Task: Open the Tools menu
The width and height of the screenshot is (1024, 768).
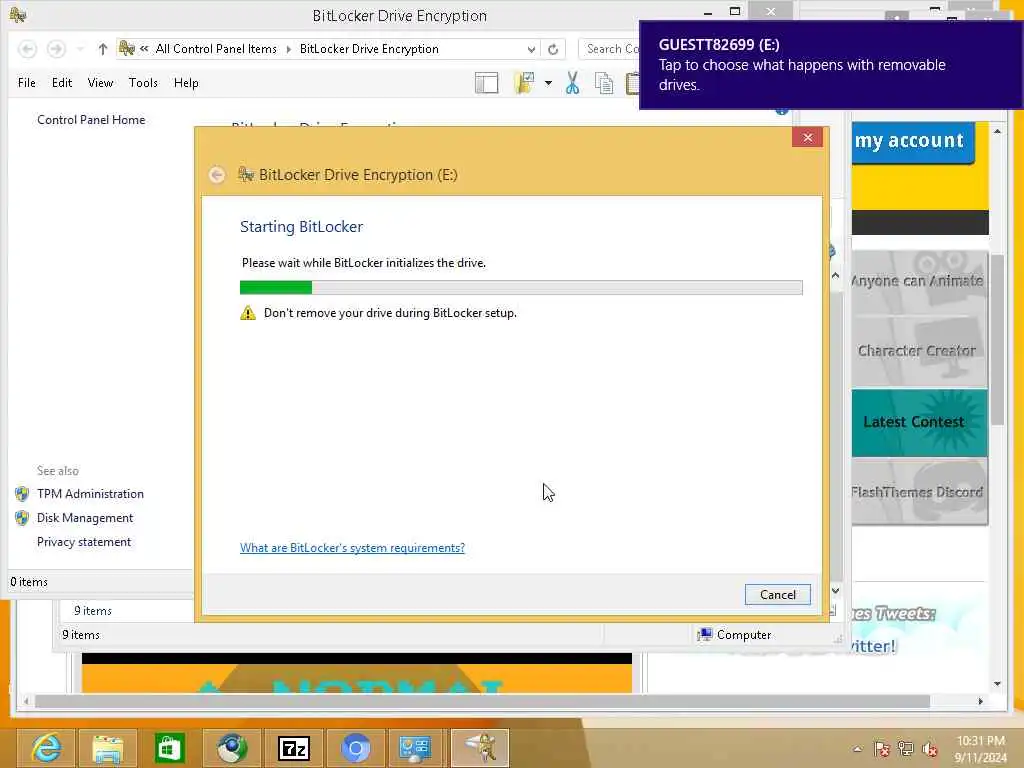Action: (143, 83)
